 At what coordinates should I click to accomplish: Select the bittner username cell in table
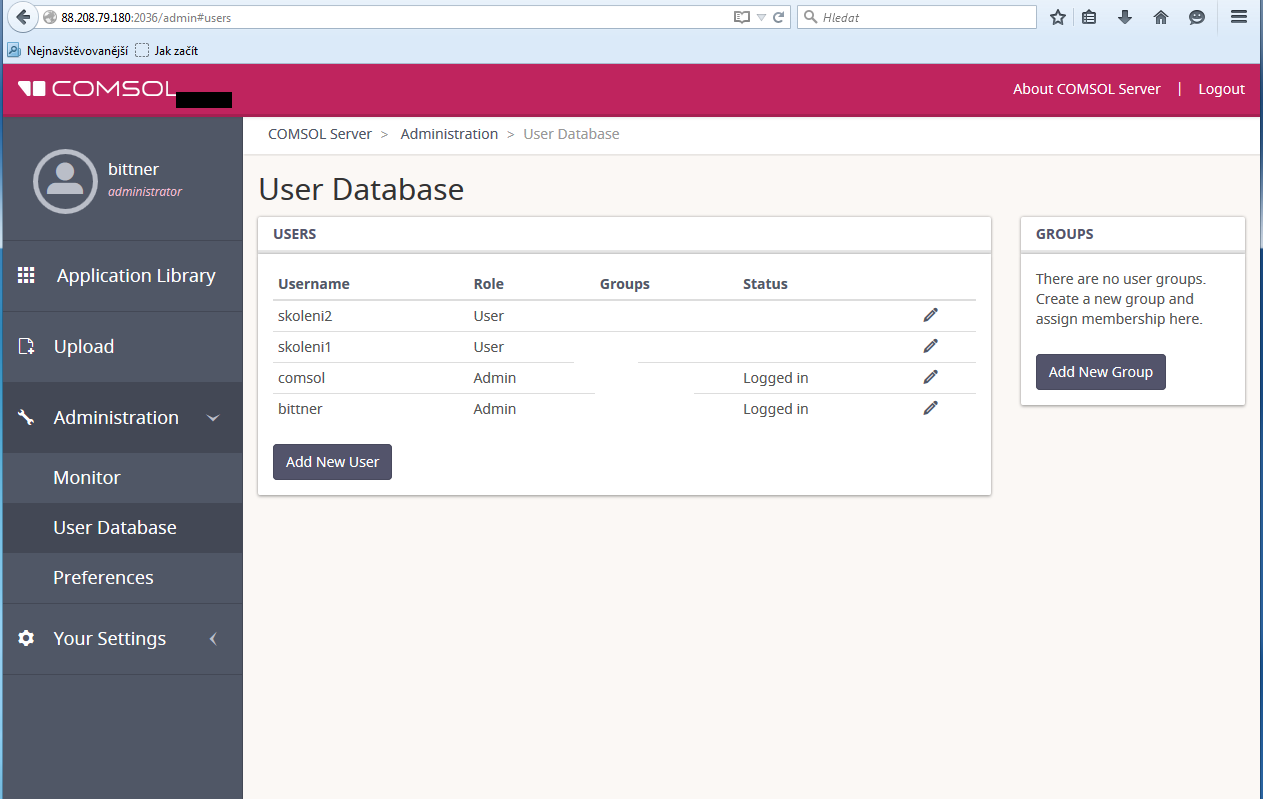300,409
